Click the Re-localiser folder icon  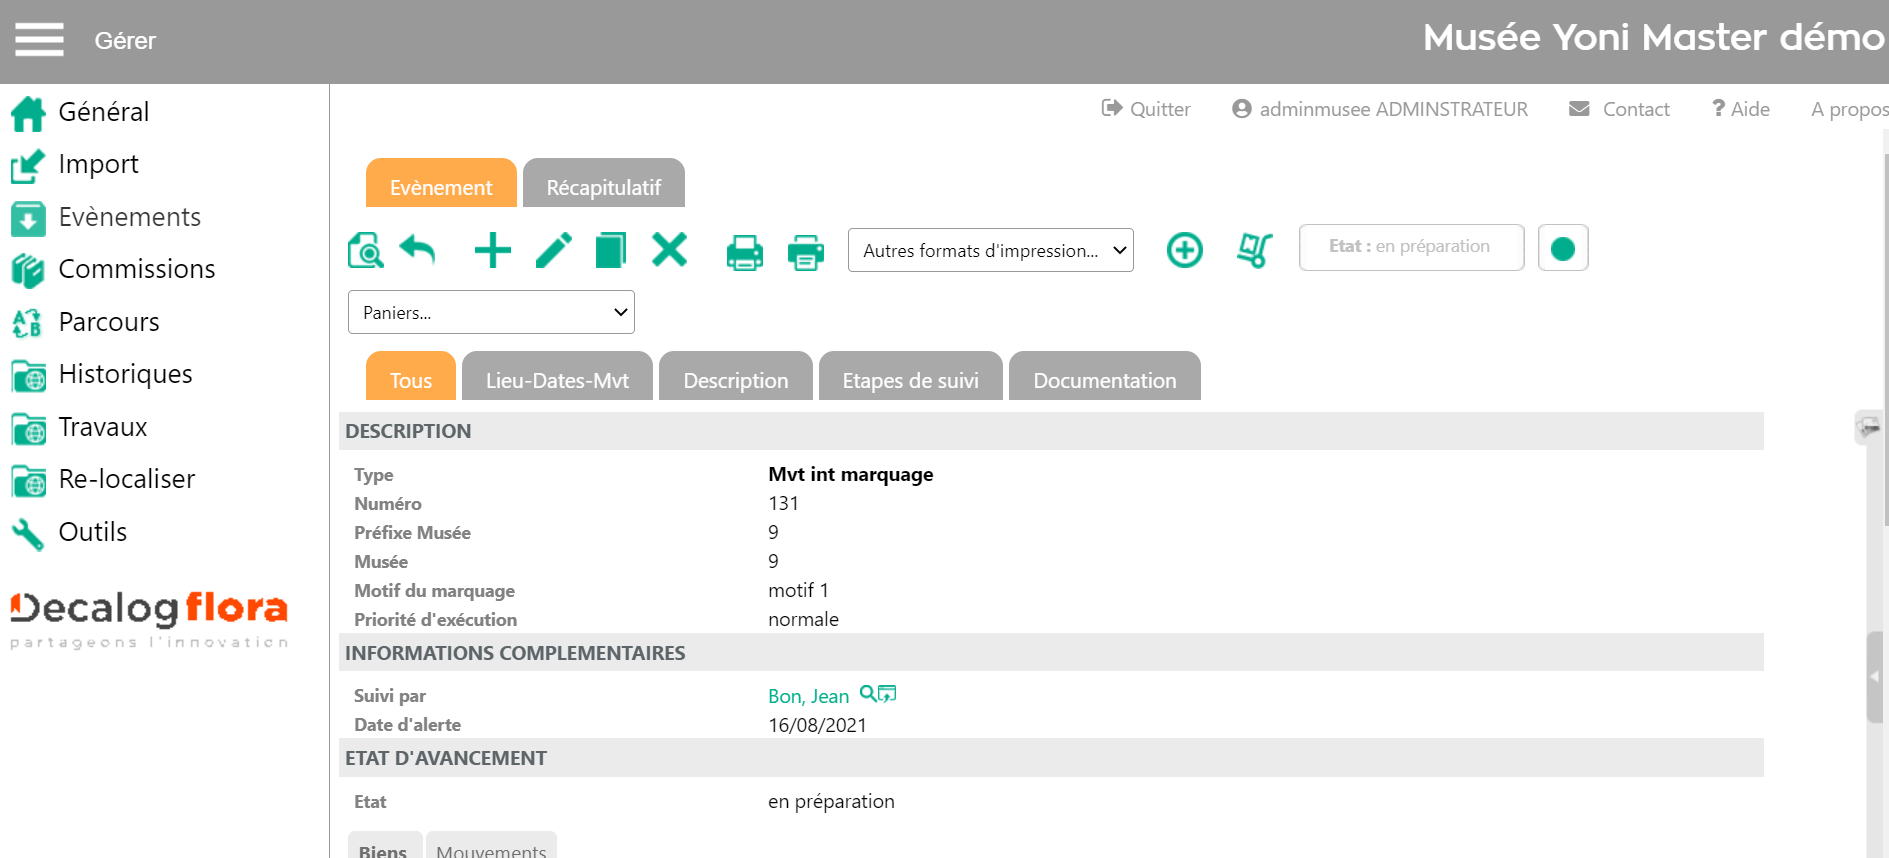pos(28,480)
